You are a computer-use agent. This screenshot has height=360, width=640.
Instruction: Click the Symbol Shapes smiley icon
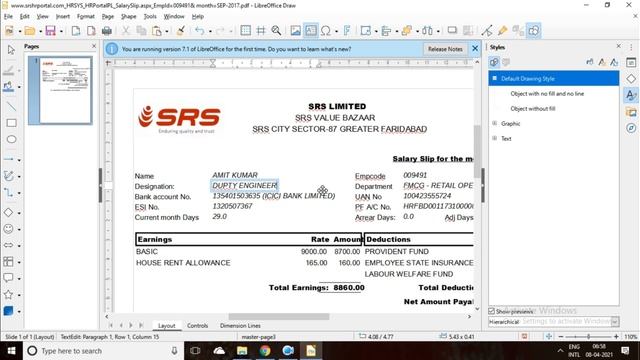tap(8, 229)
